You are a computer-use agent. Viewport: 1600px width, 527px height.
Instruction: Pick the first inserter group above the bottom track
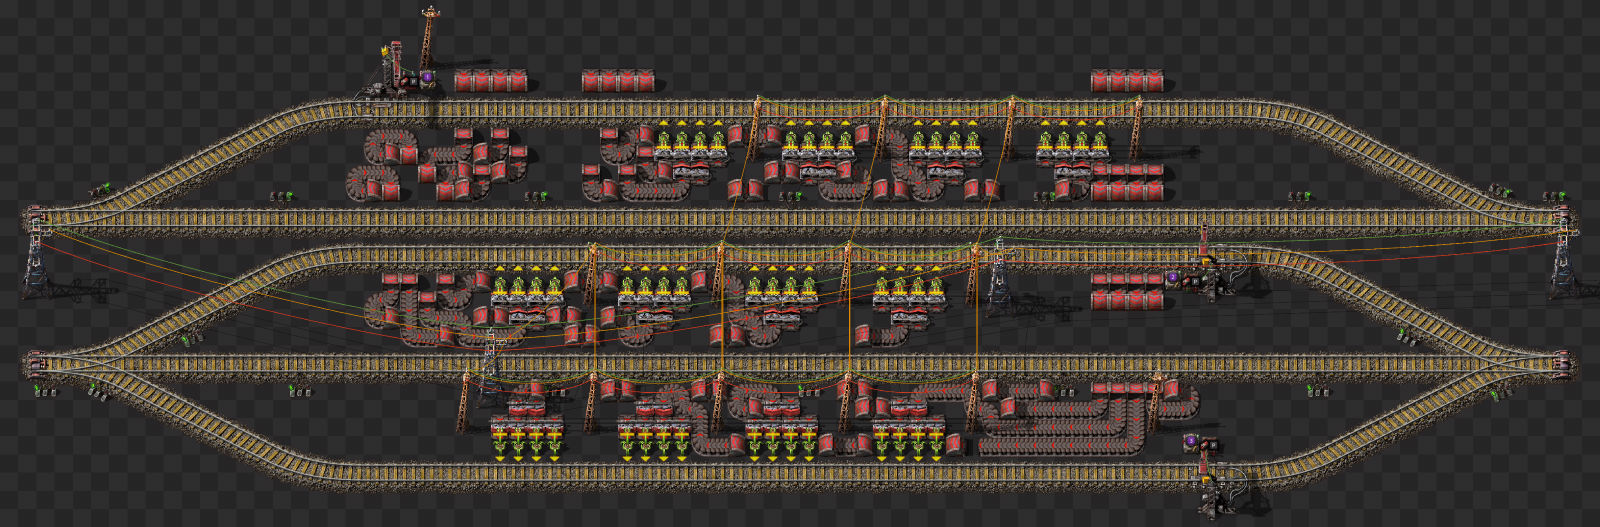click(x=528, y=440)
